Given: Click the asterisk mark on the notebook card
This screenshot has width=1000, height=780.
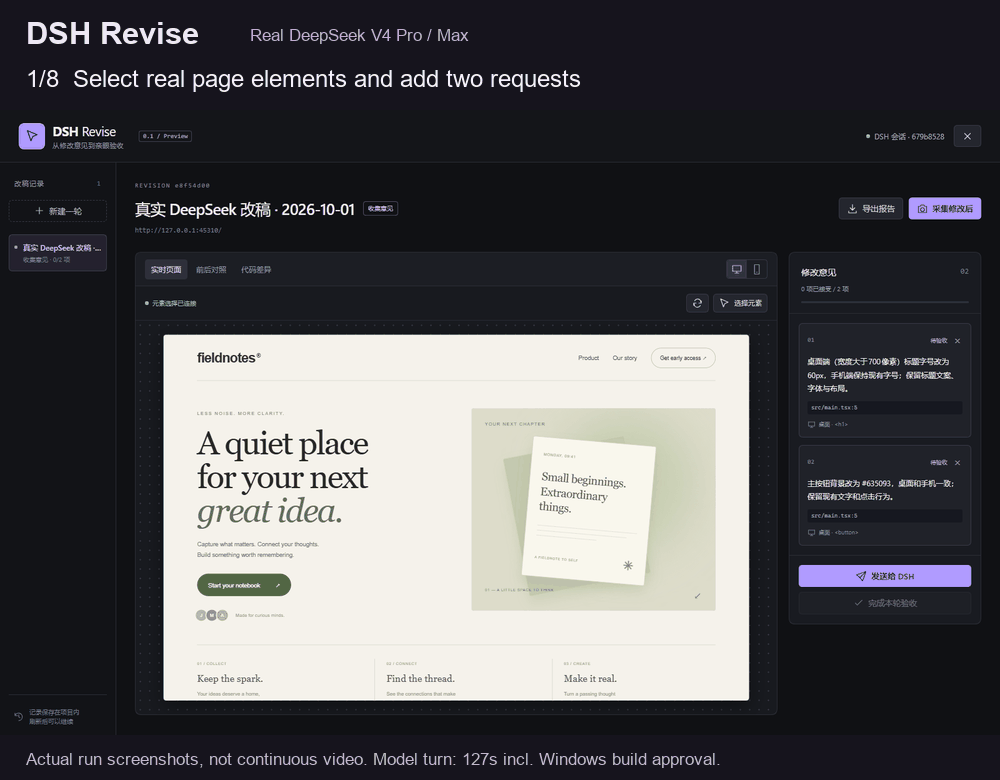Looking at the screenshot, I should (628, 565).
